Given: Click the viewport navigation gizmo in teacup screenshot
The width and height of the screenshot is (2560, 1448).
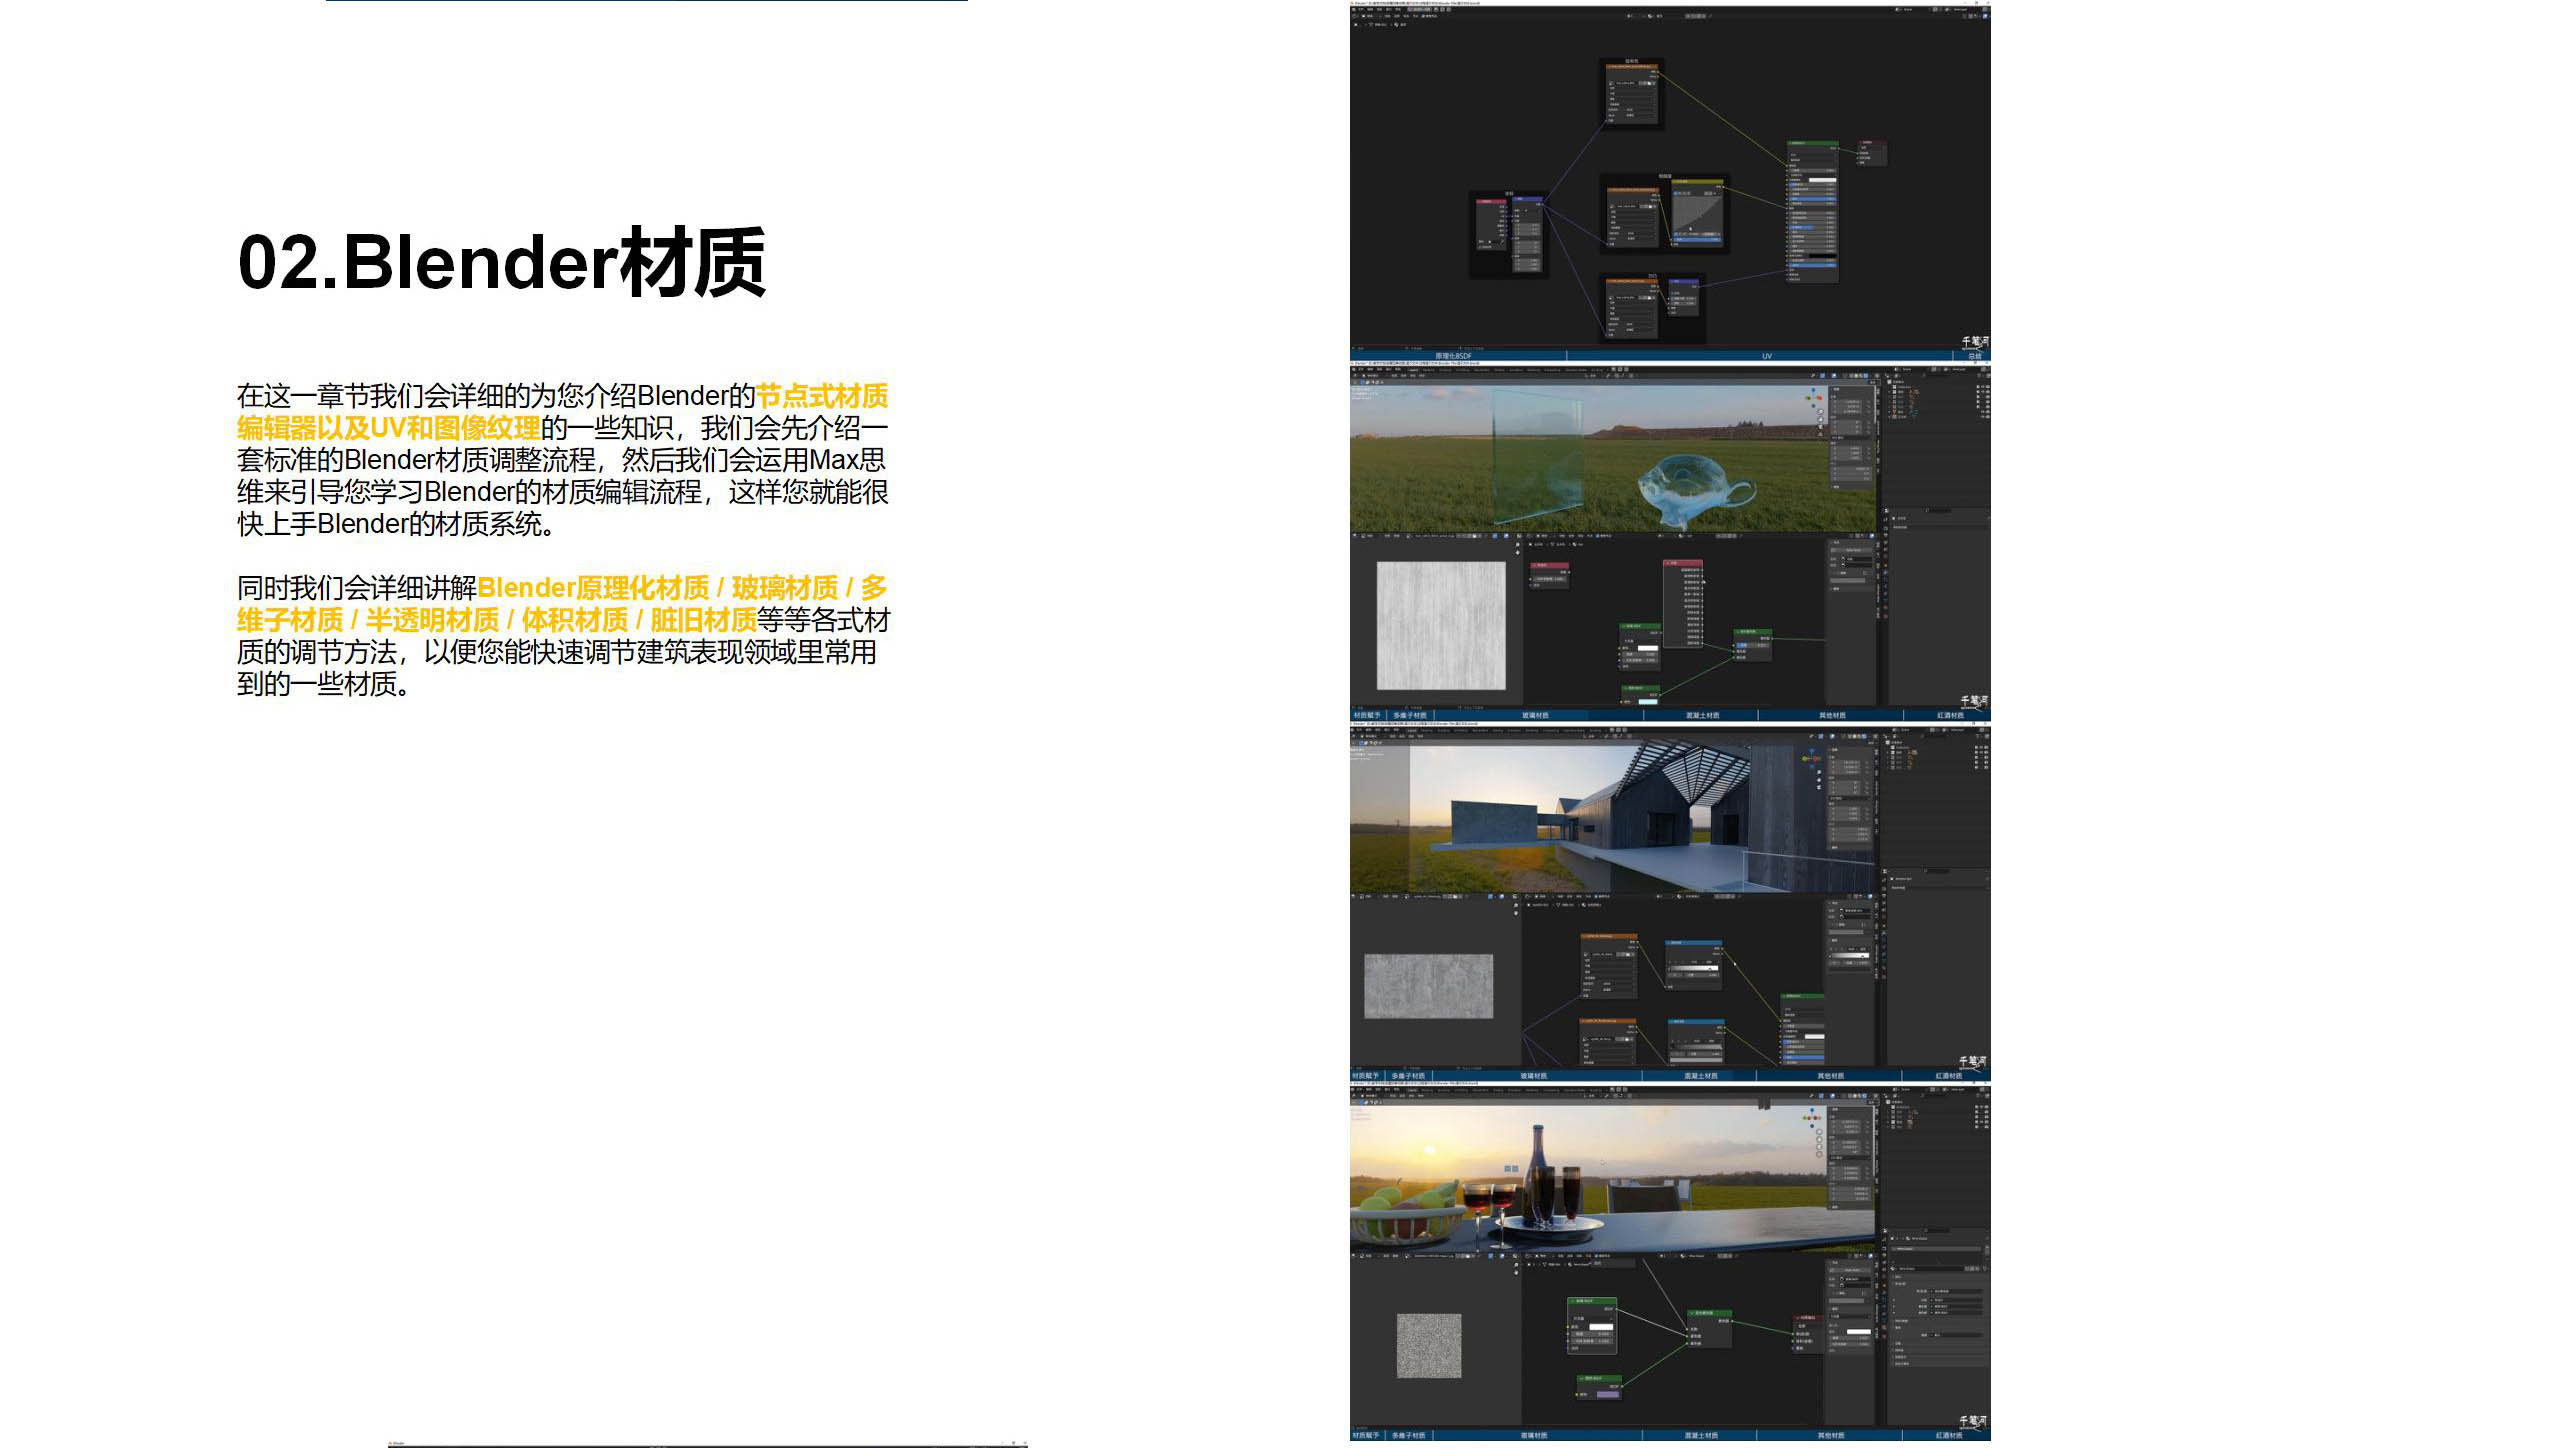Looking at the screenshot, I should coord(1813,398).
